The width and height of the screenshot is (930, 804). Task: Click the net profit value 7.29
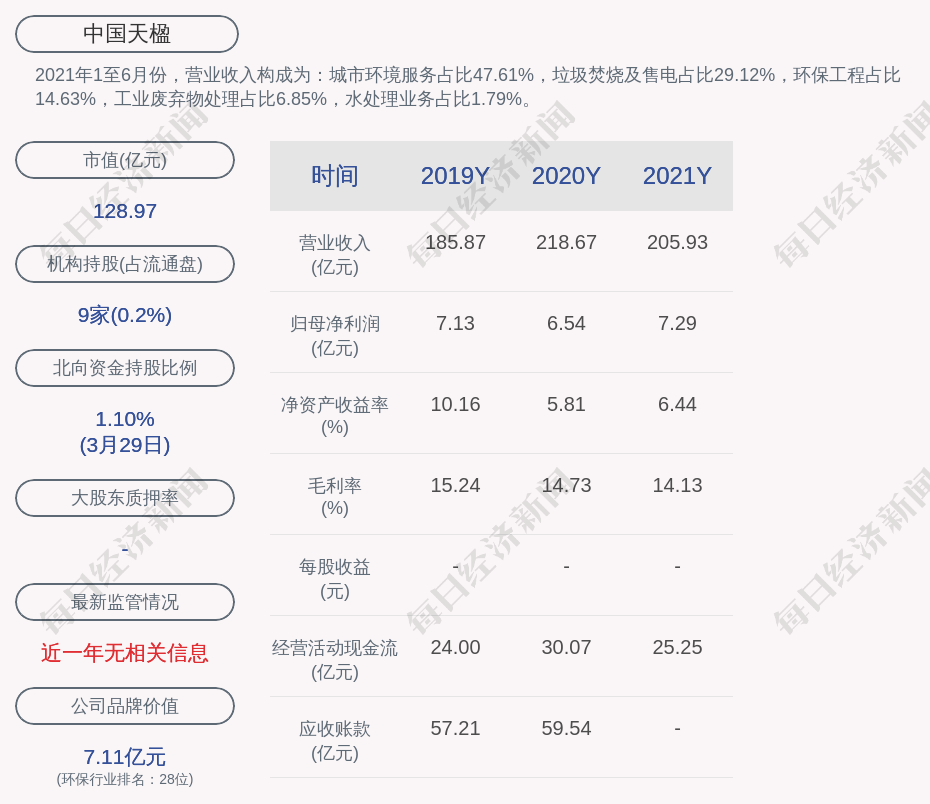point(677,323)
